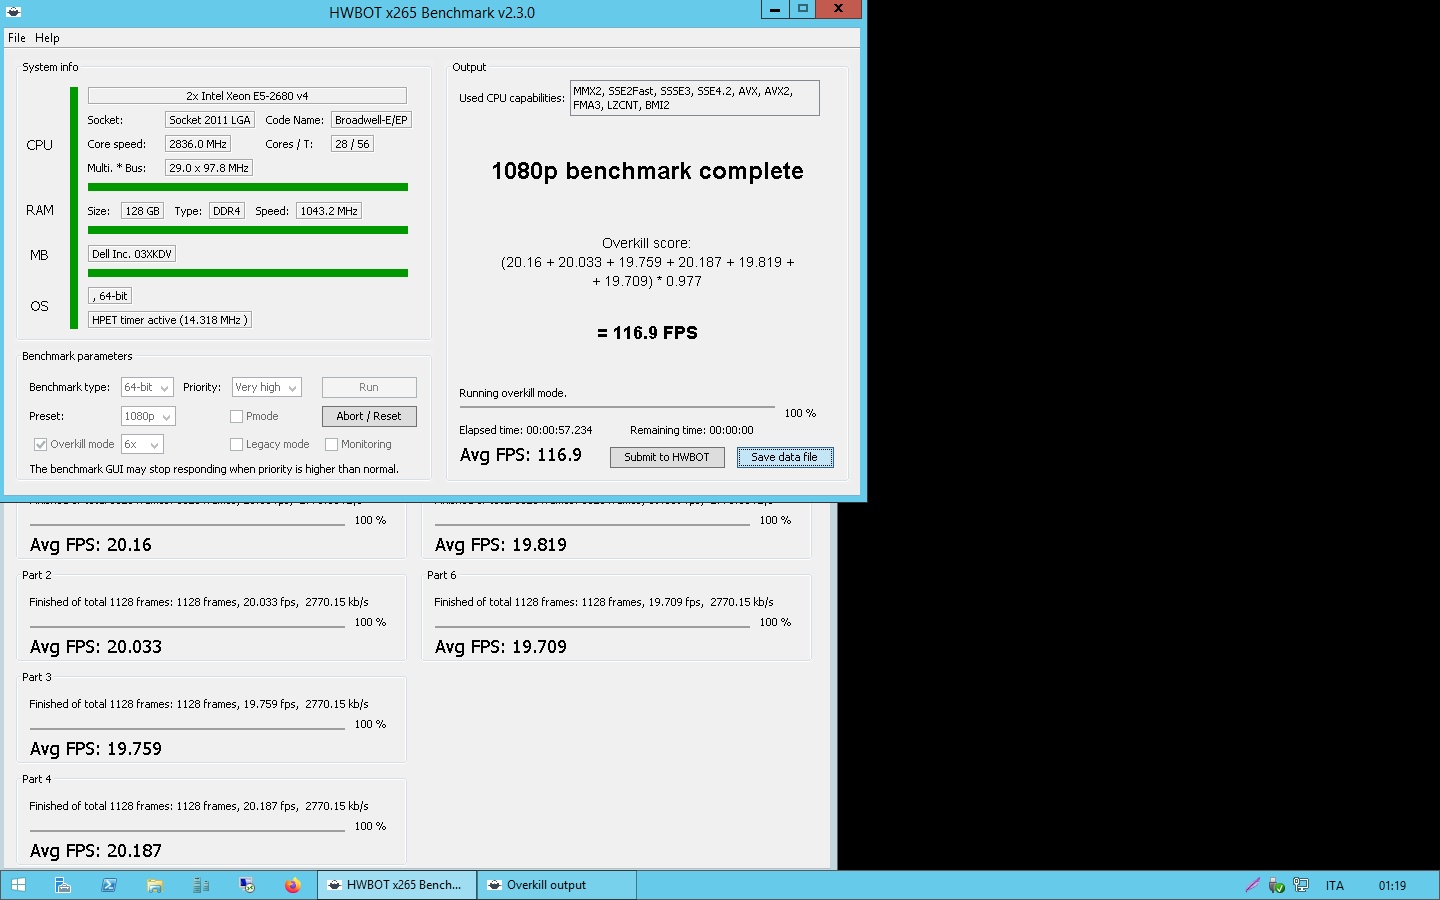Click 'Avg FPS: 116.9' in main window
The width and height of the screenshot is (1440, 900).
[x=521, y=455]
